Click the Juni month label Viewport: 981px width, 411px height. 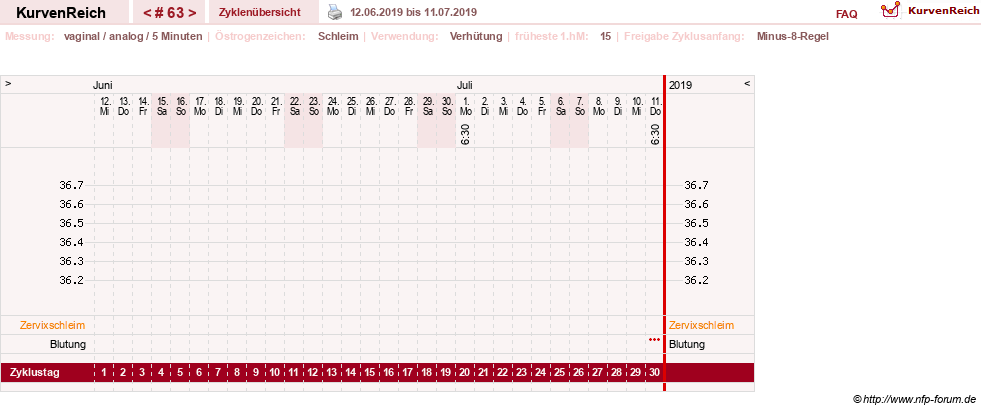tap(103, 85)
